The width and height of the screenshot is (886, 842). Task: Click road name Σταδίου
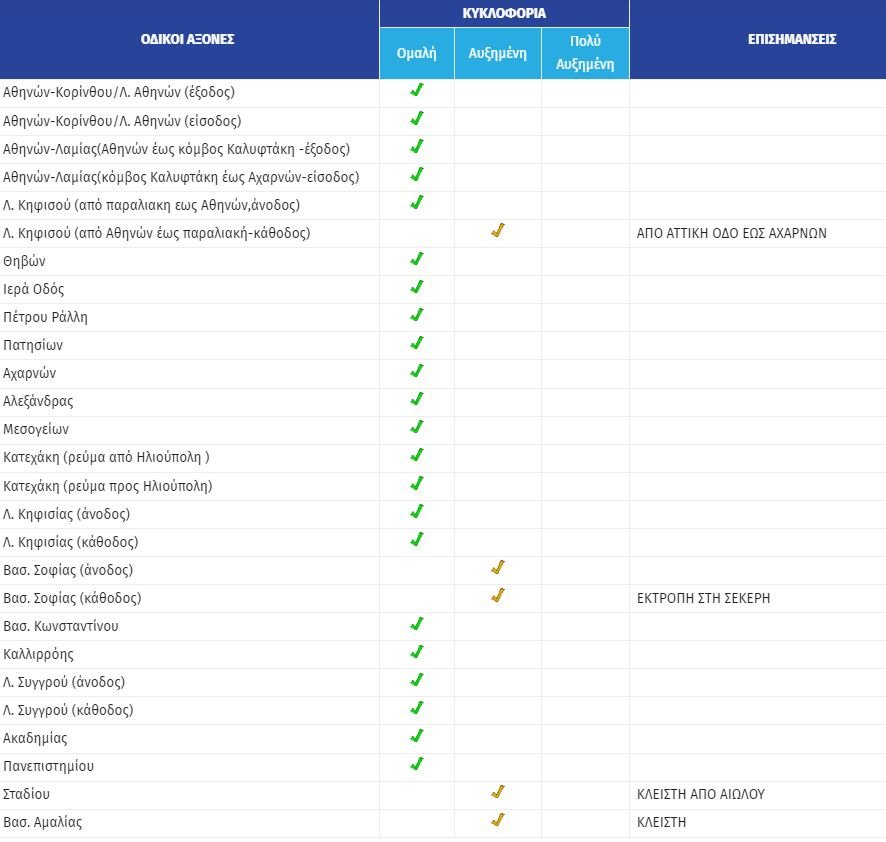pos(27,795)
